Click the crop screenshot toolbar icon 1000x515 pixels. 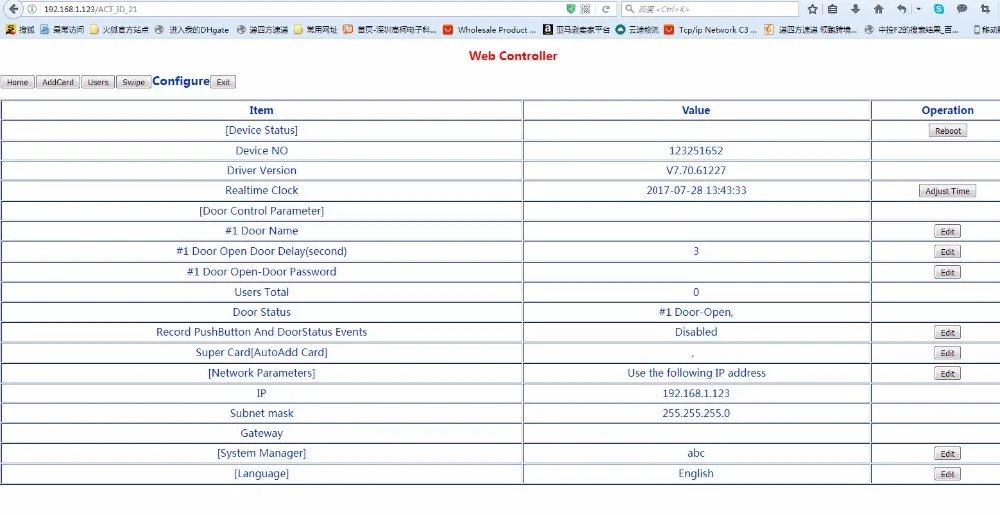click(985, 9)
